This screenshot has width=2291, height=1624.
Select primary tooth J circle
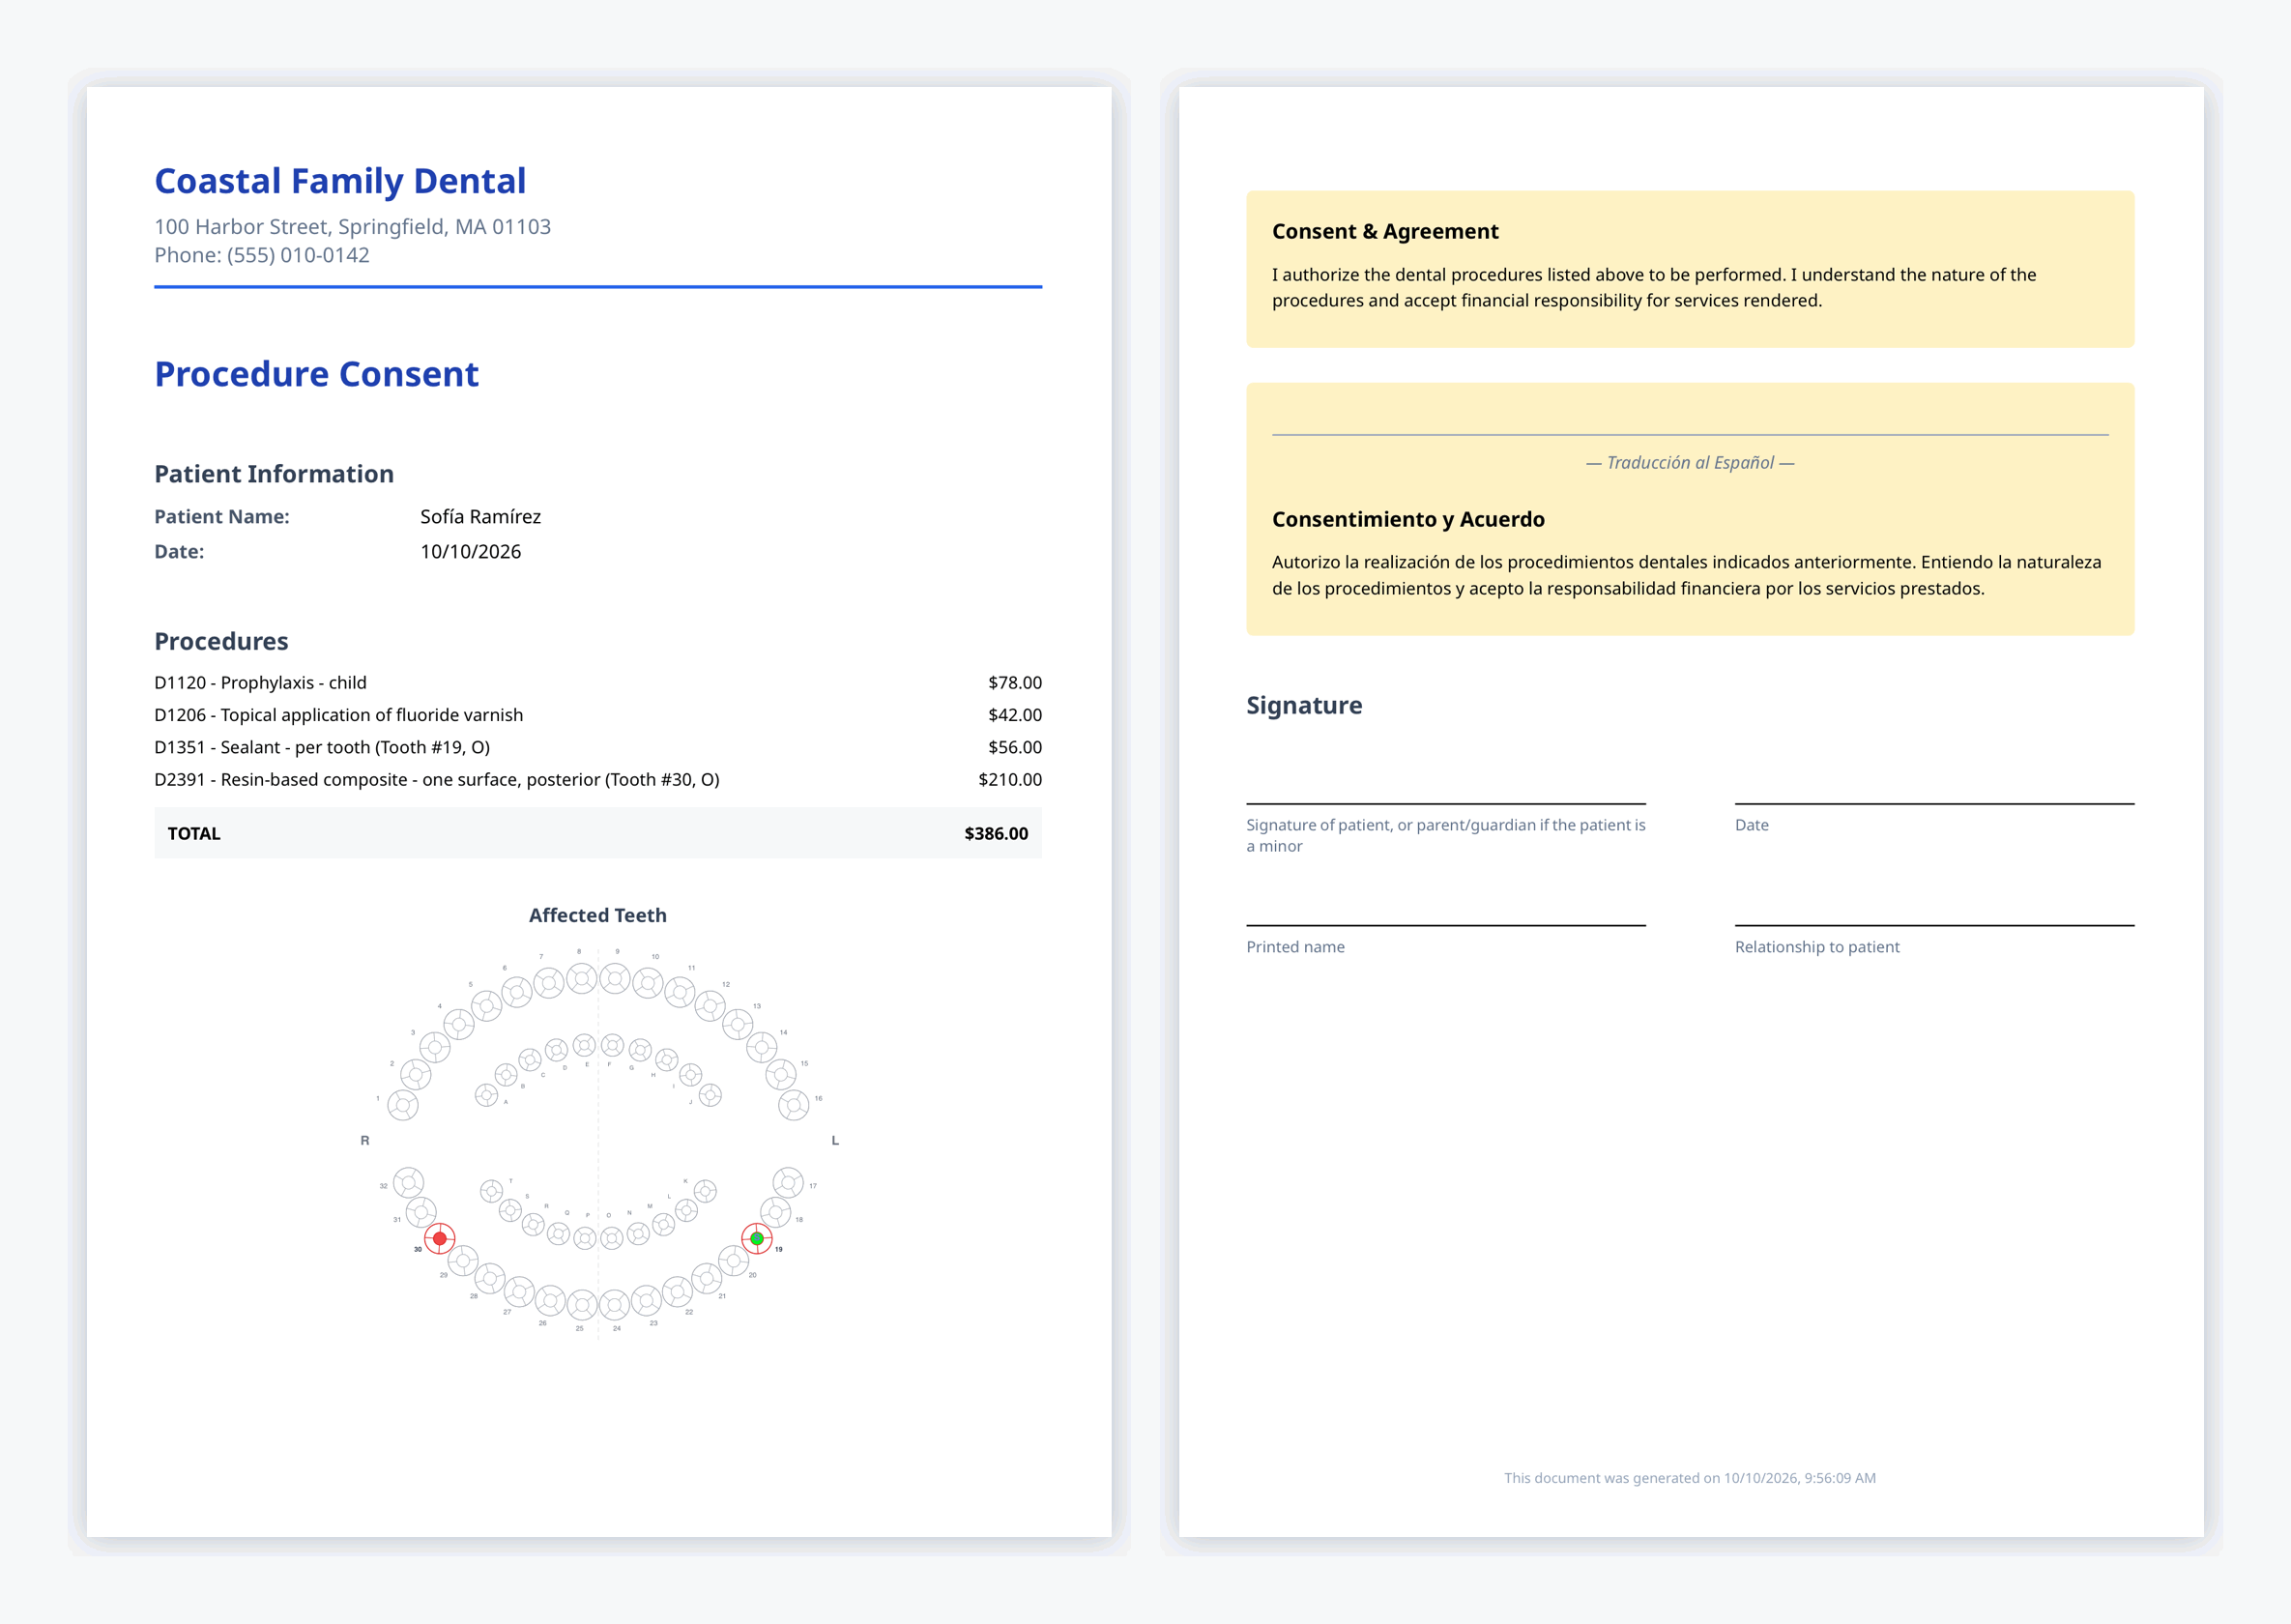(x=710, y=1095)
